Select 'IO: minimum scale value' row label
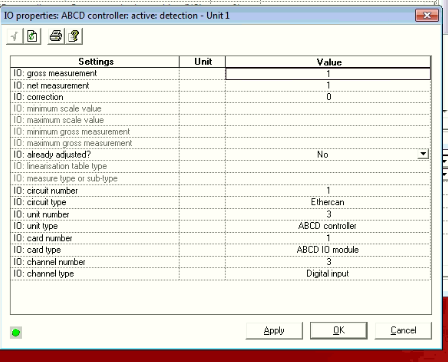Viewport: 448px width, 362px height. pos(57,109)
